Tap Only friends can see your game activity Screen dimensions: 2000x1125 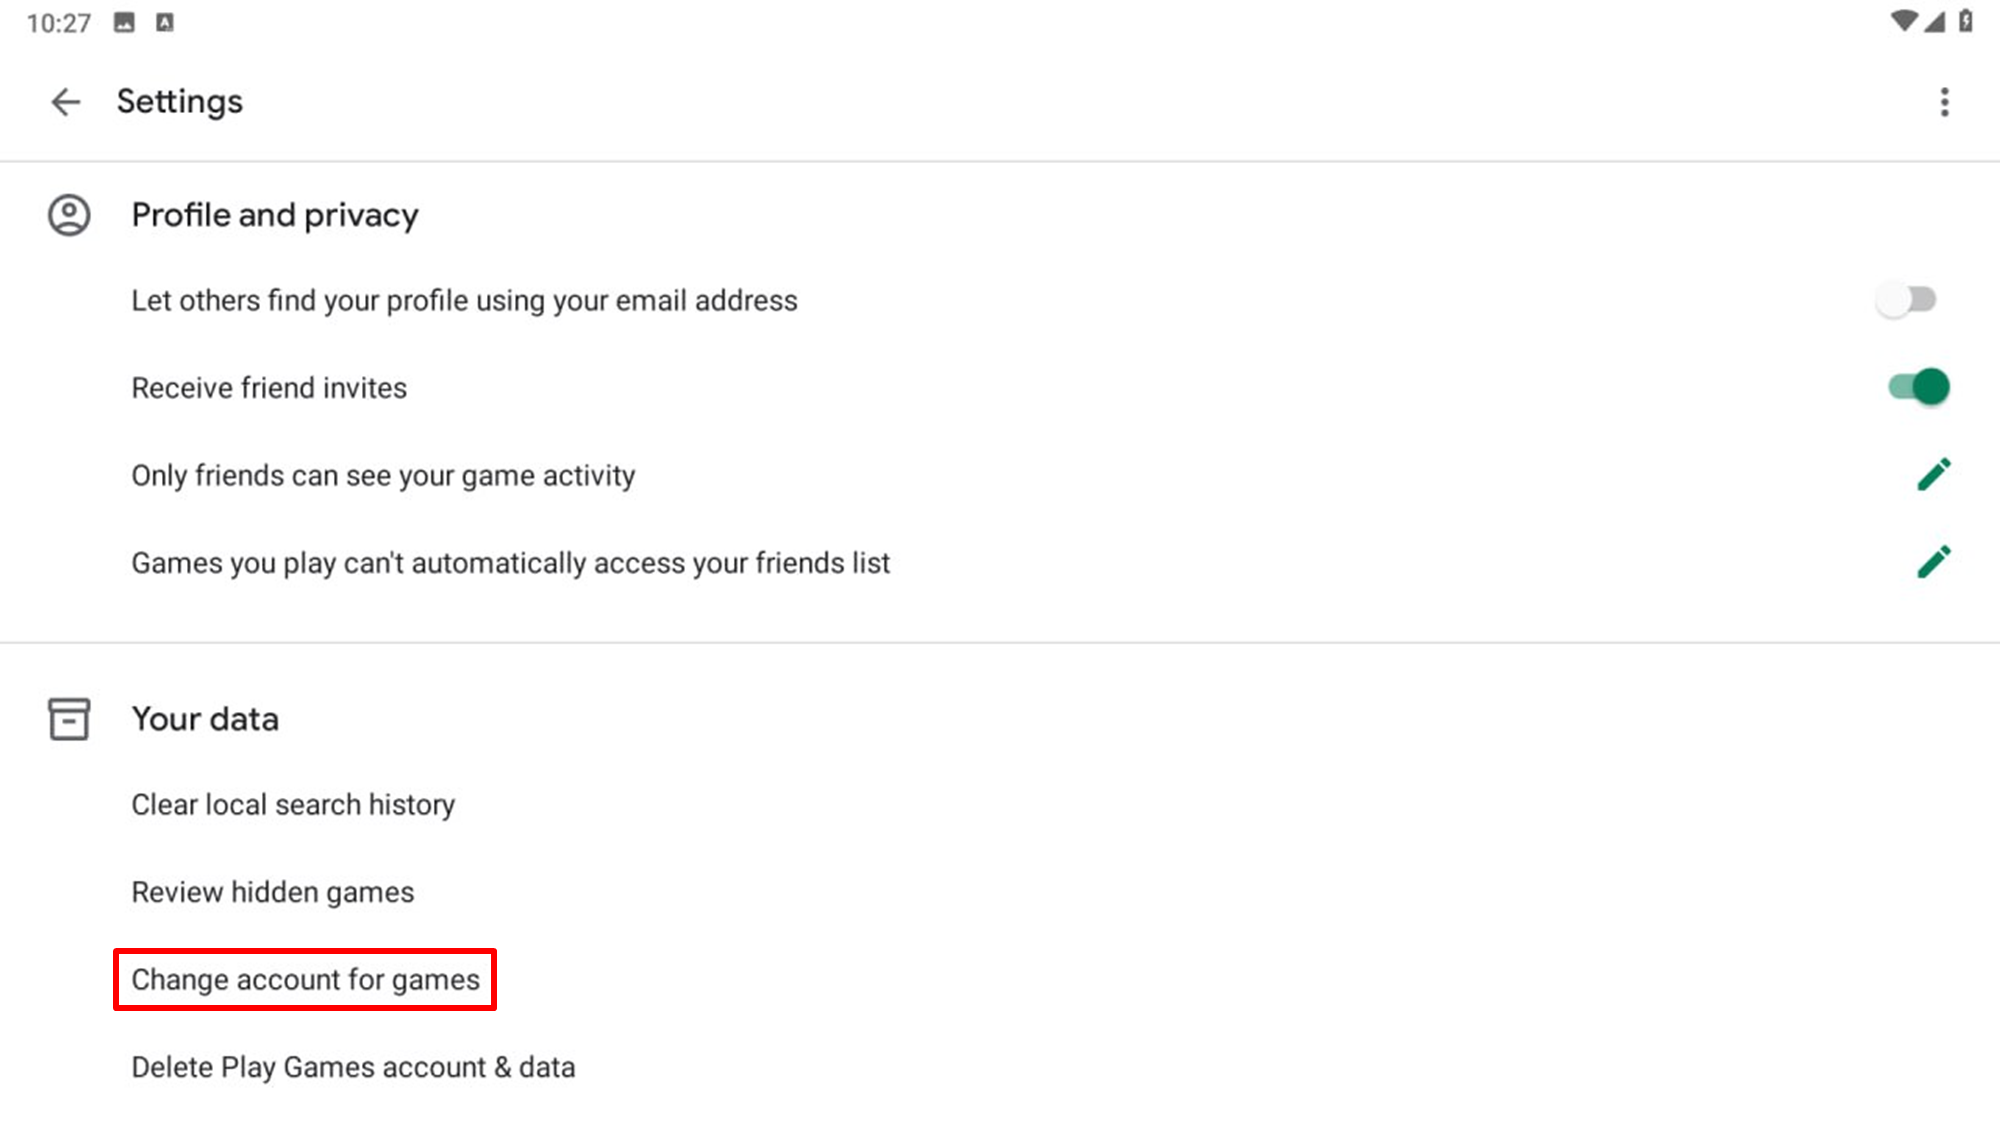click(383, 476)
